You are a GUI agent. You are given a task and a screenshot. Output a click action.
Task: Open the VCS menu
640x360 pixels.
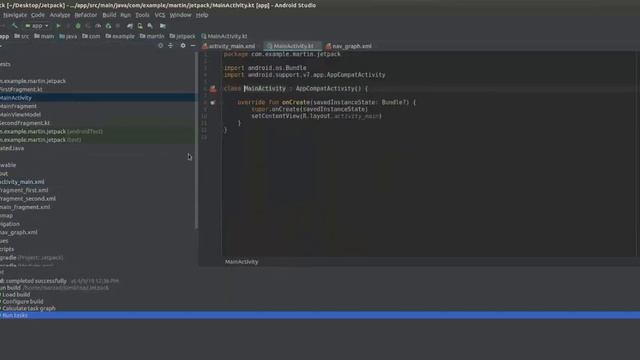(x=160, y=15)
